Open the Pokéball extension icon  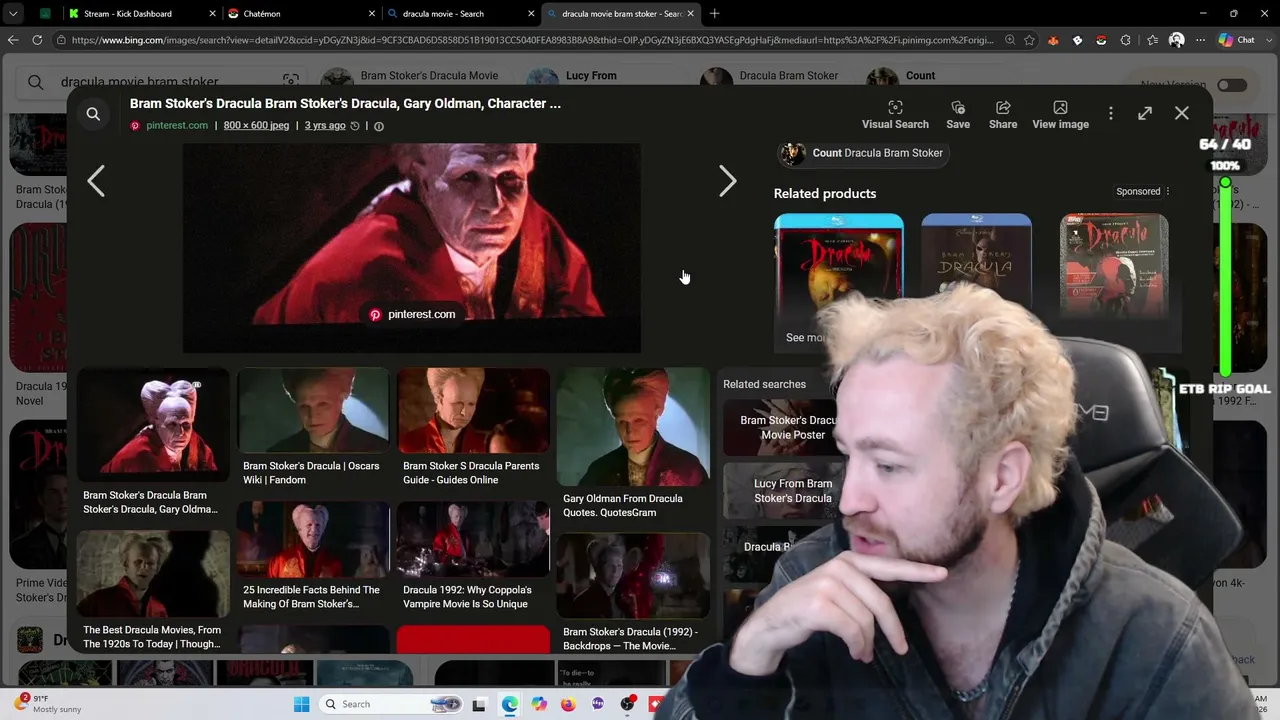pos(1101,40)
